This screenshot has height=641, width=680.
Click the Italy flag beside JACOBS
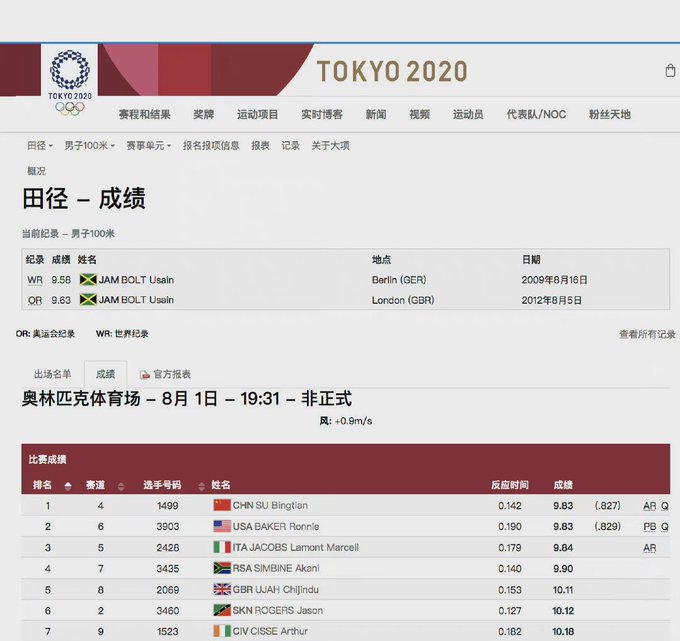(x=222, y=547)
